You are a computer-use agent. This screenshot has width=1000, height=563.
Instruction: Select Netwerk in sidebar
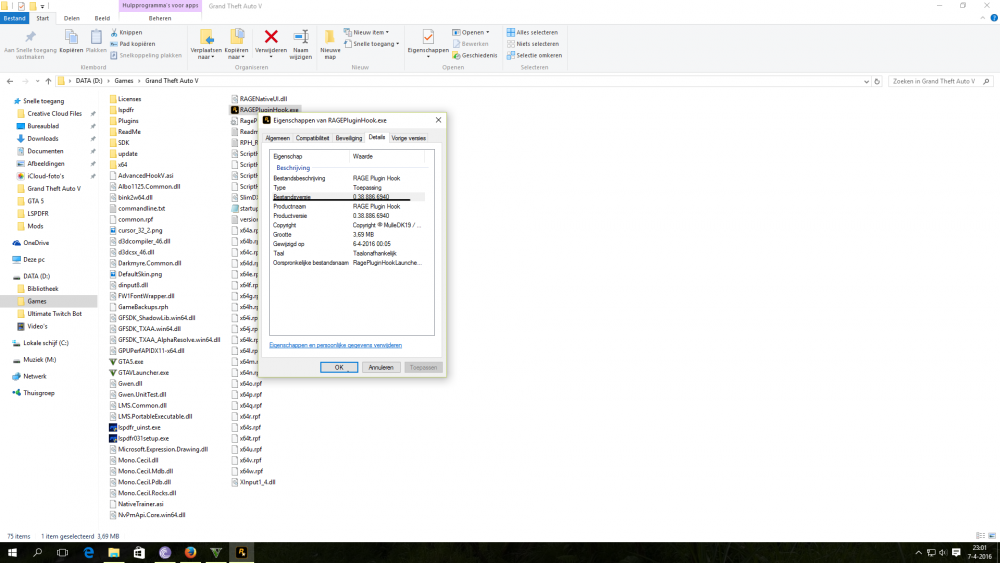click(x=34, y=376)
